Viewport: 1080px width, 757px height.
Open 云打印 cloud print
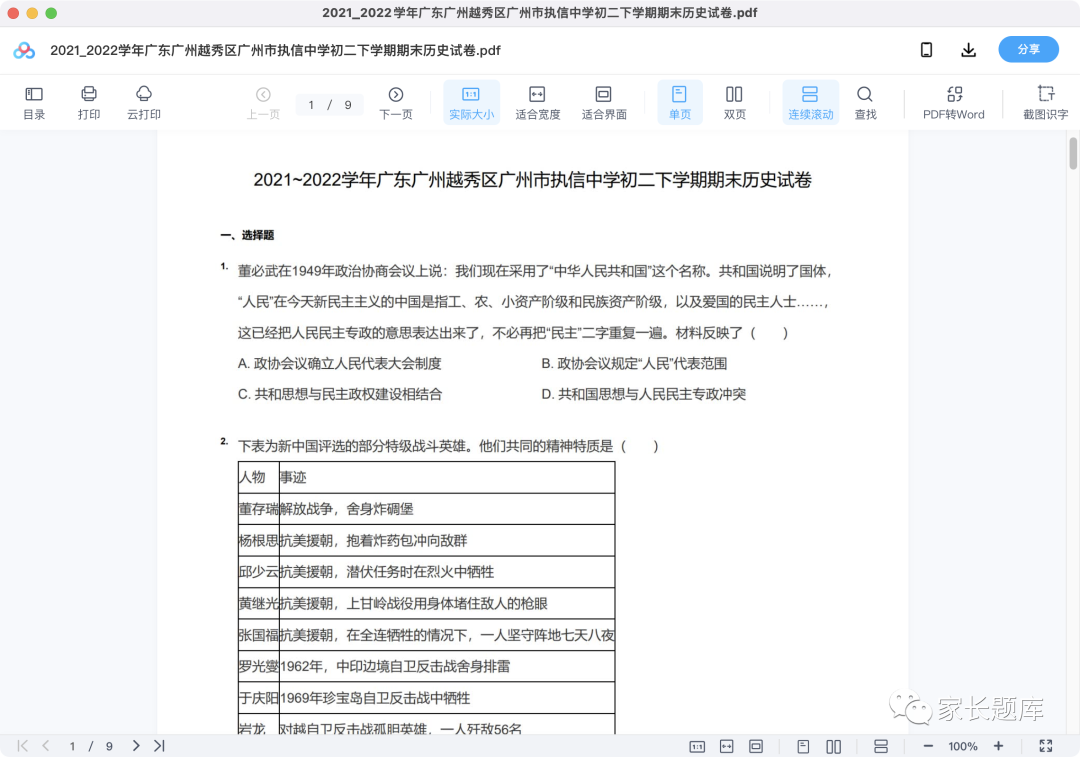[x=143, y=103]
